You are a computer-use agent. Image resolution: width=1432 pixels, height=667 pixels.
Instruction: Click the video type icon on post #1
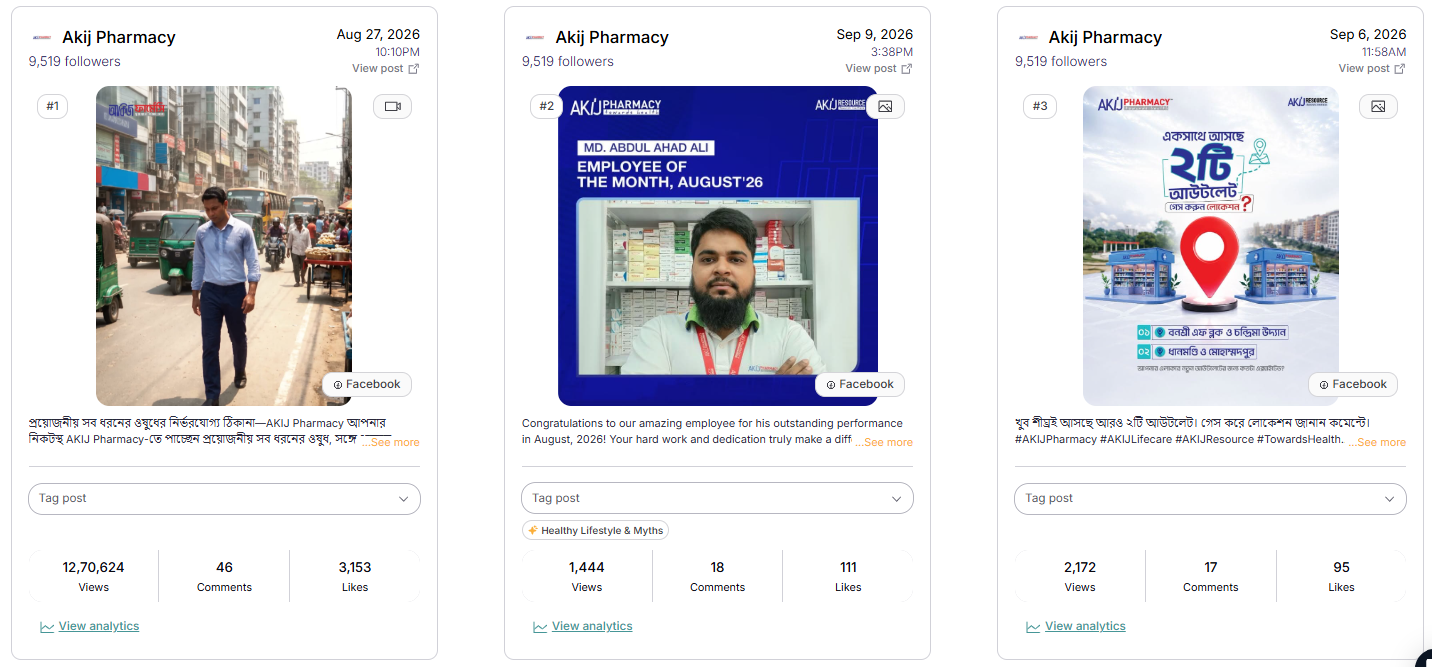(392, 106)
